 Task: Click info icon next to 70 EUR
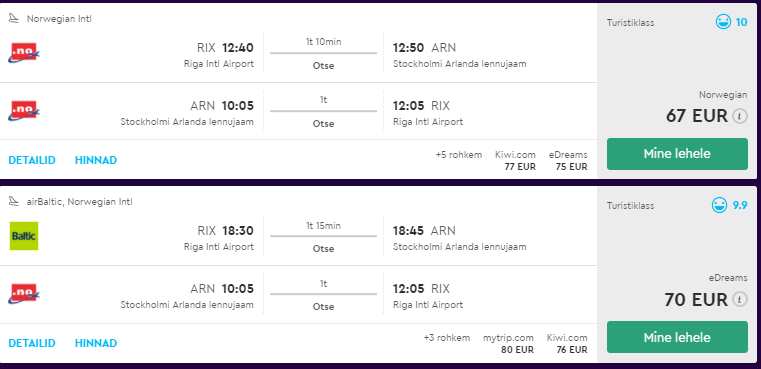pyautogui.click(x=740, y=299)
